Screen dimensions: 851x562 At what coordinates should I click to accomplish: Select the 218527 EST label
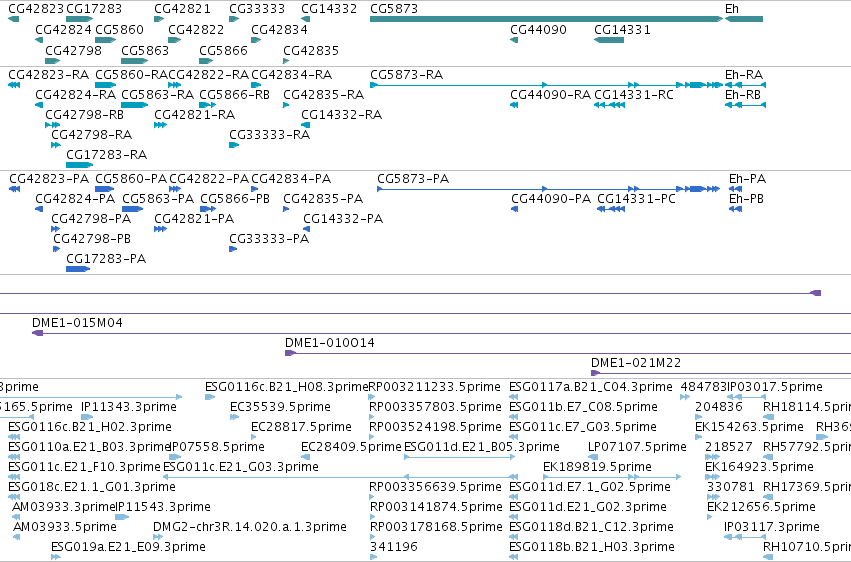(x=728, y=447)
